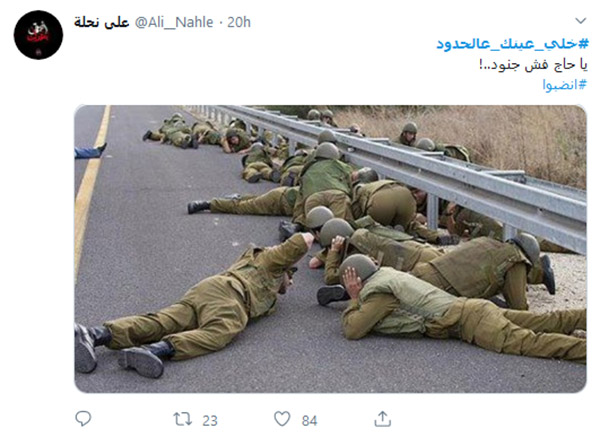Viewport: 600px width, 437px height.
Task: Open tweet permalink via 20h timestamp
Action: (239, 22)
